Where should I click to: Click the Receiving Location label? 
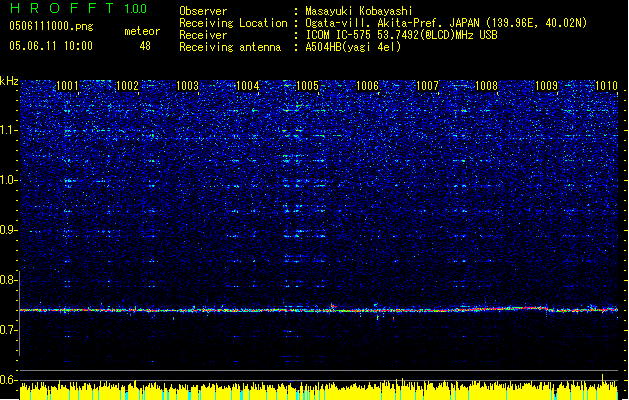(233, 23)
